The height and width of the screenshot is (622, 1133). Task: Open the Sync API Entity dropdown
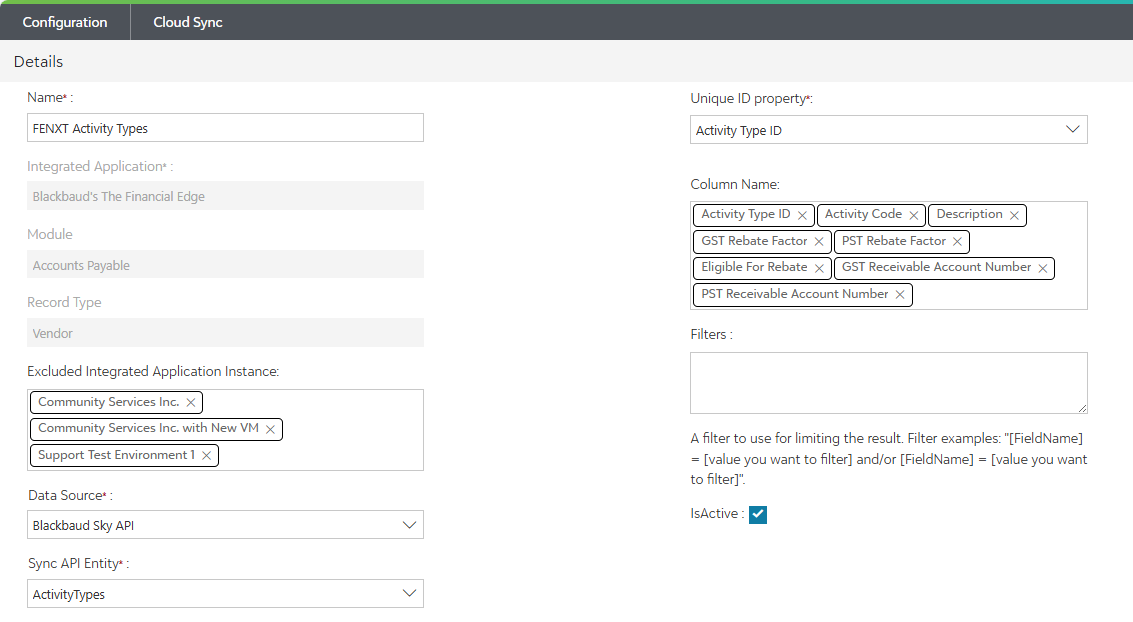[225, 594]
